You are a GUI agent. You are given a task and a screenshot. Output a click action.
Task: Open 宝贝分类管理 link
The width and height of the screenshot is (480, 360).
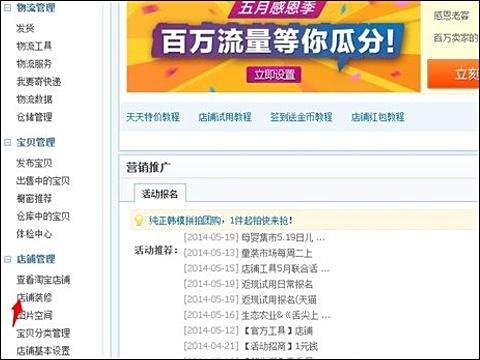43,333
